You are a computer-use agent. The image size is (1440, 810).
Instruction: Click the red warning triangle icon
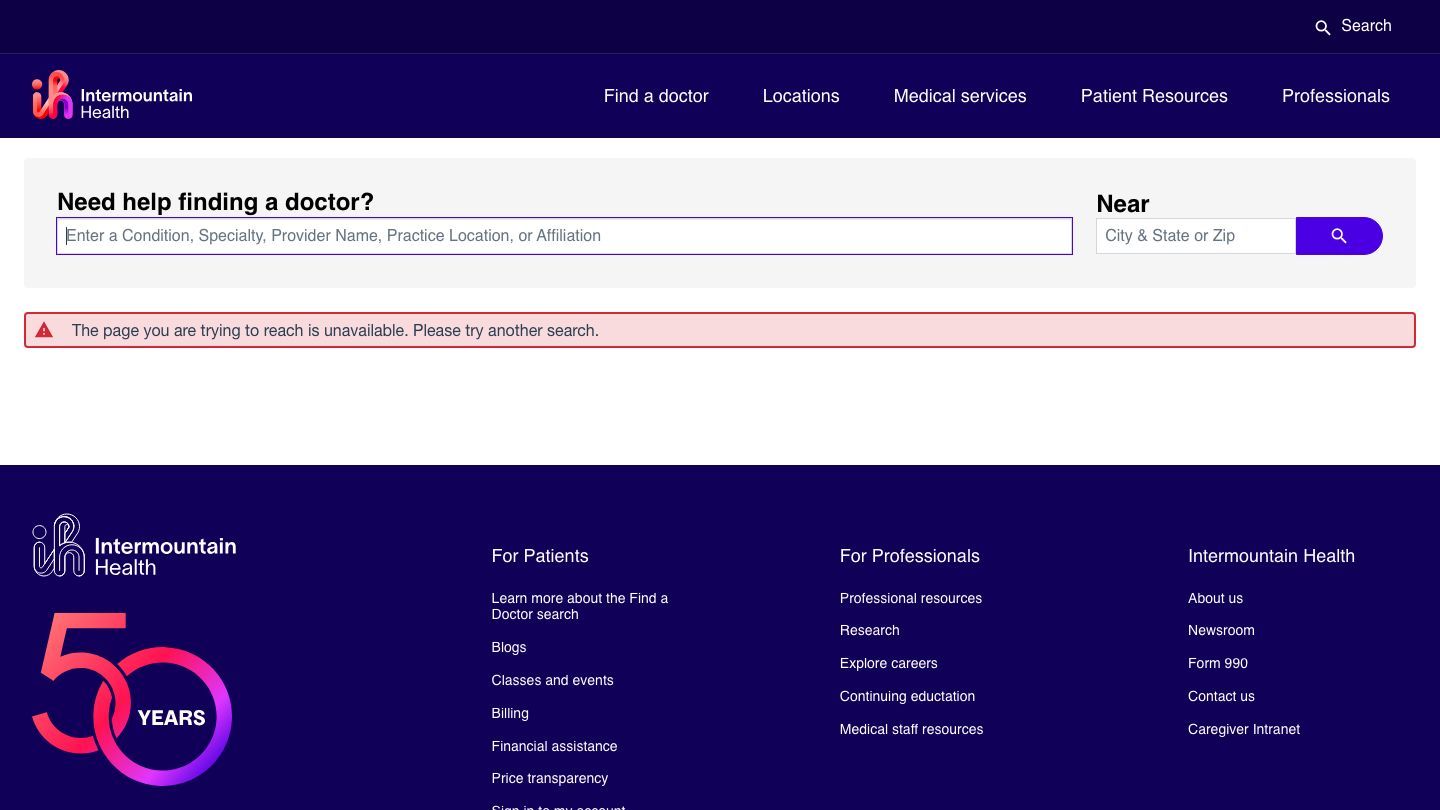[x=44, y=330]
